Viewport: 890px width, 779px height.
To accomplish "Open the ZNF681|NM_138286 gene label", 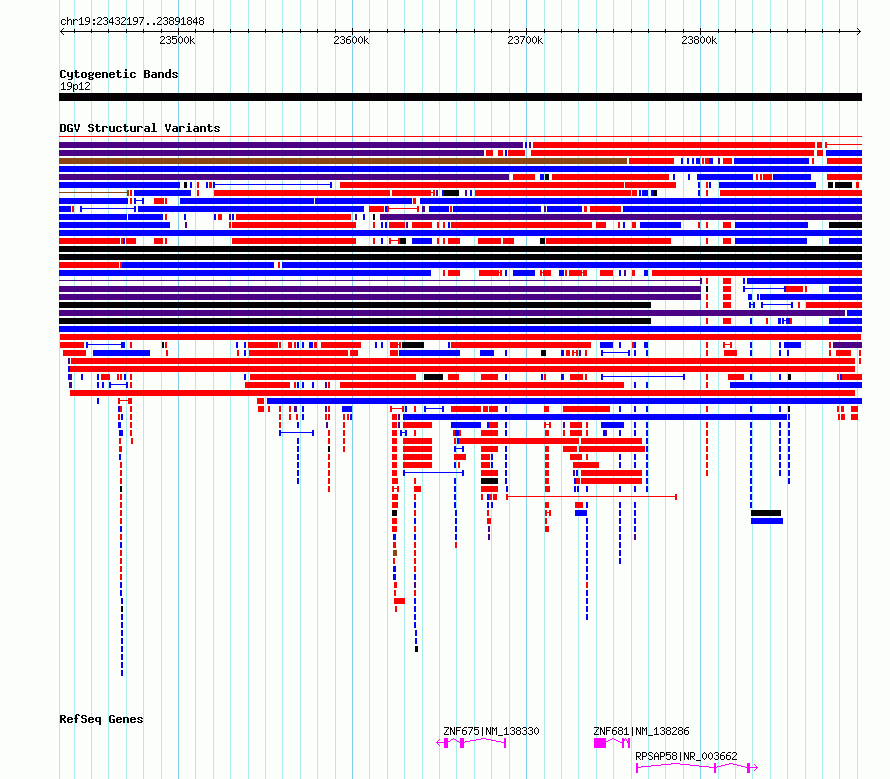I will click(x=641, y=731).
